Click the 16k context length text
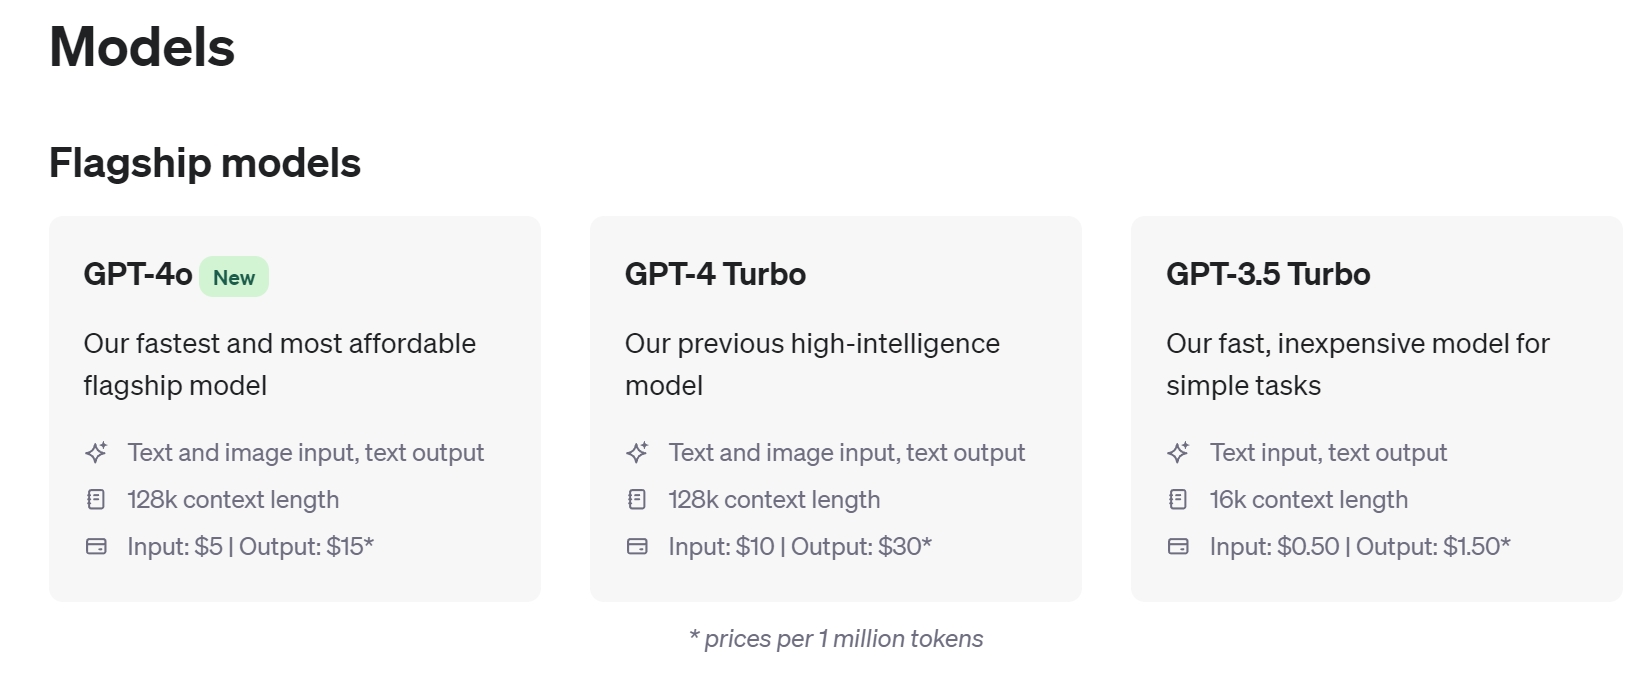 [1308, 499]
